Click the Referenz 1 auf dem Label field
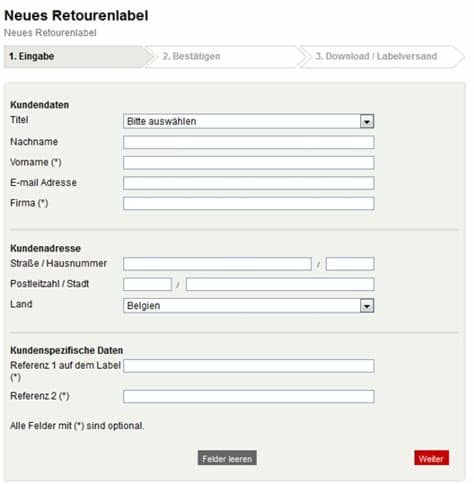 (248, 366)
